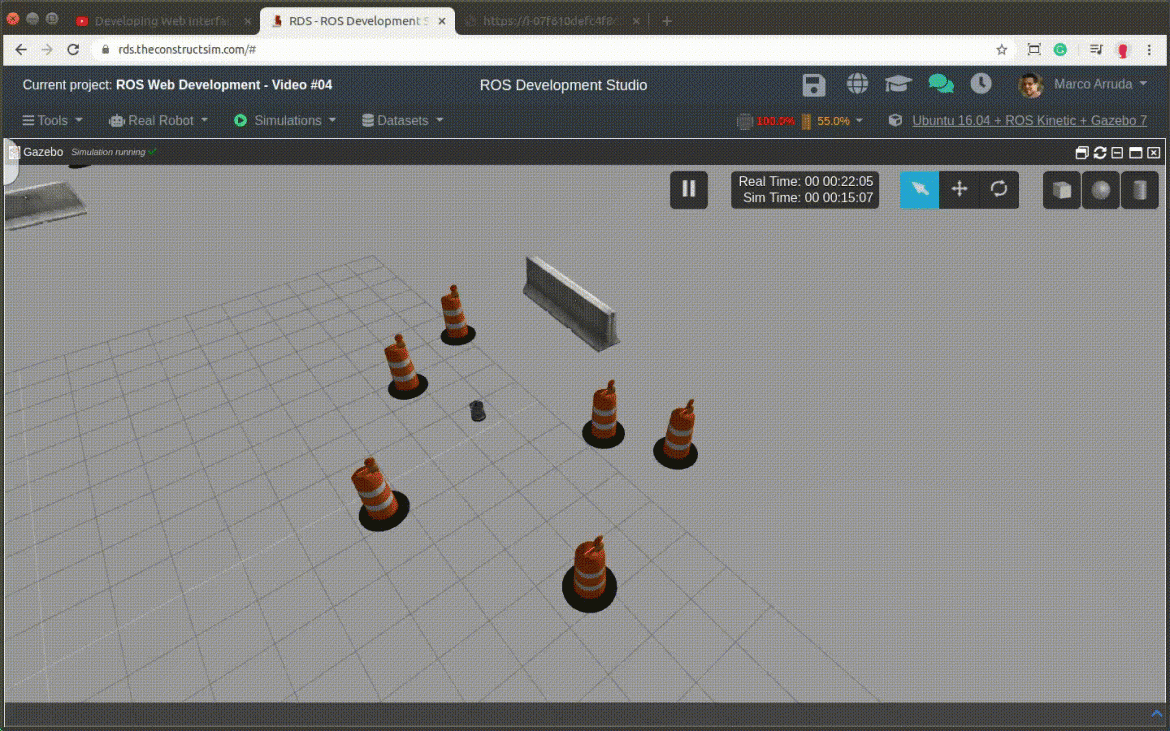The image size is (1170, 731).
Task: Click the Grammarly extension icon
Action: (x=1060, y=49)
